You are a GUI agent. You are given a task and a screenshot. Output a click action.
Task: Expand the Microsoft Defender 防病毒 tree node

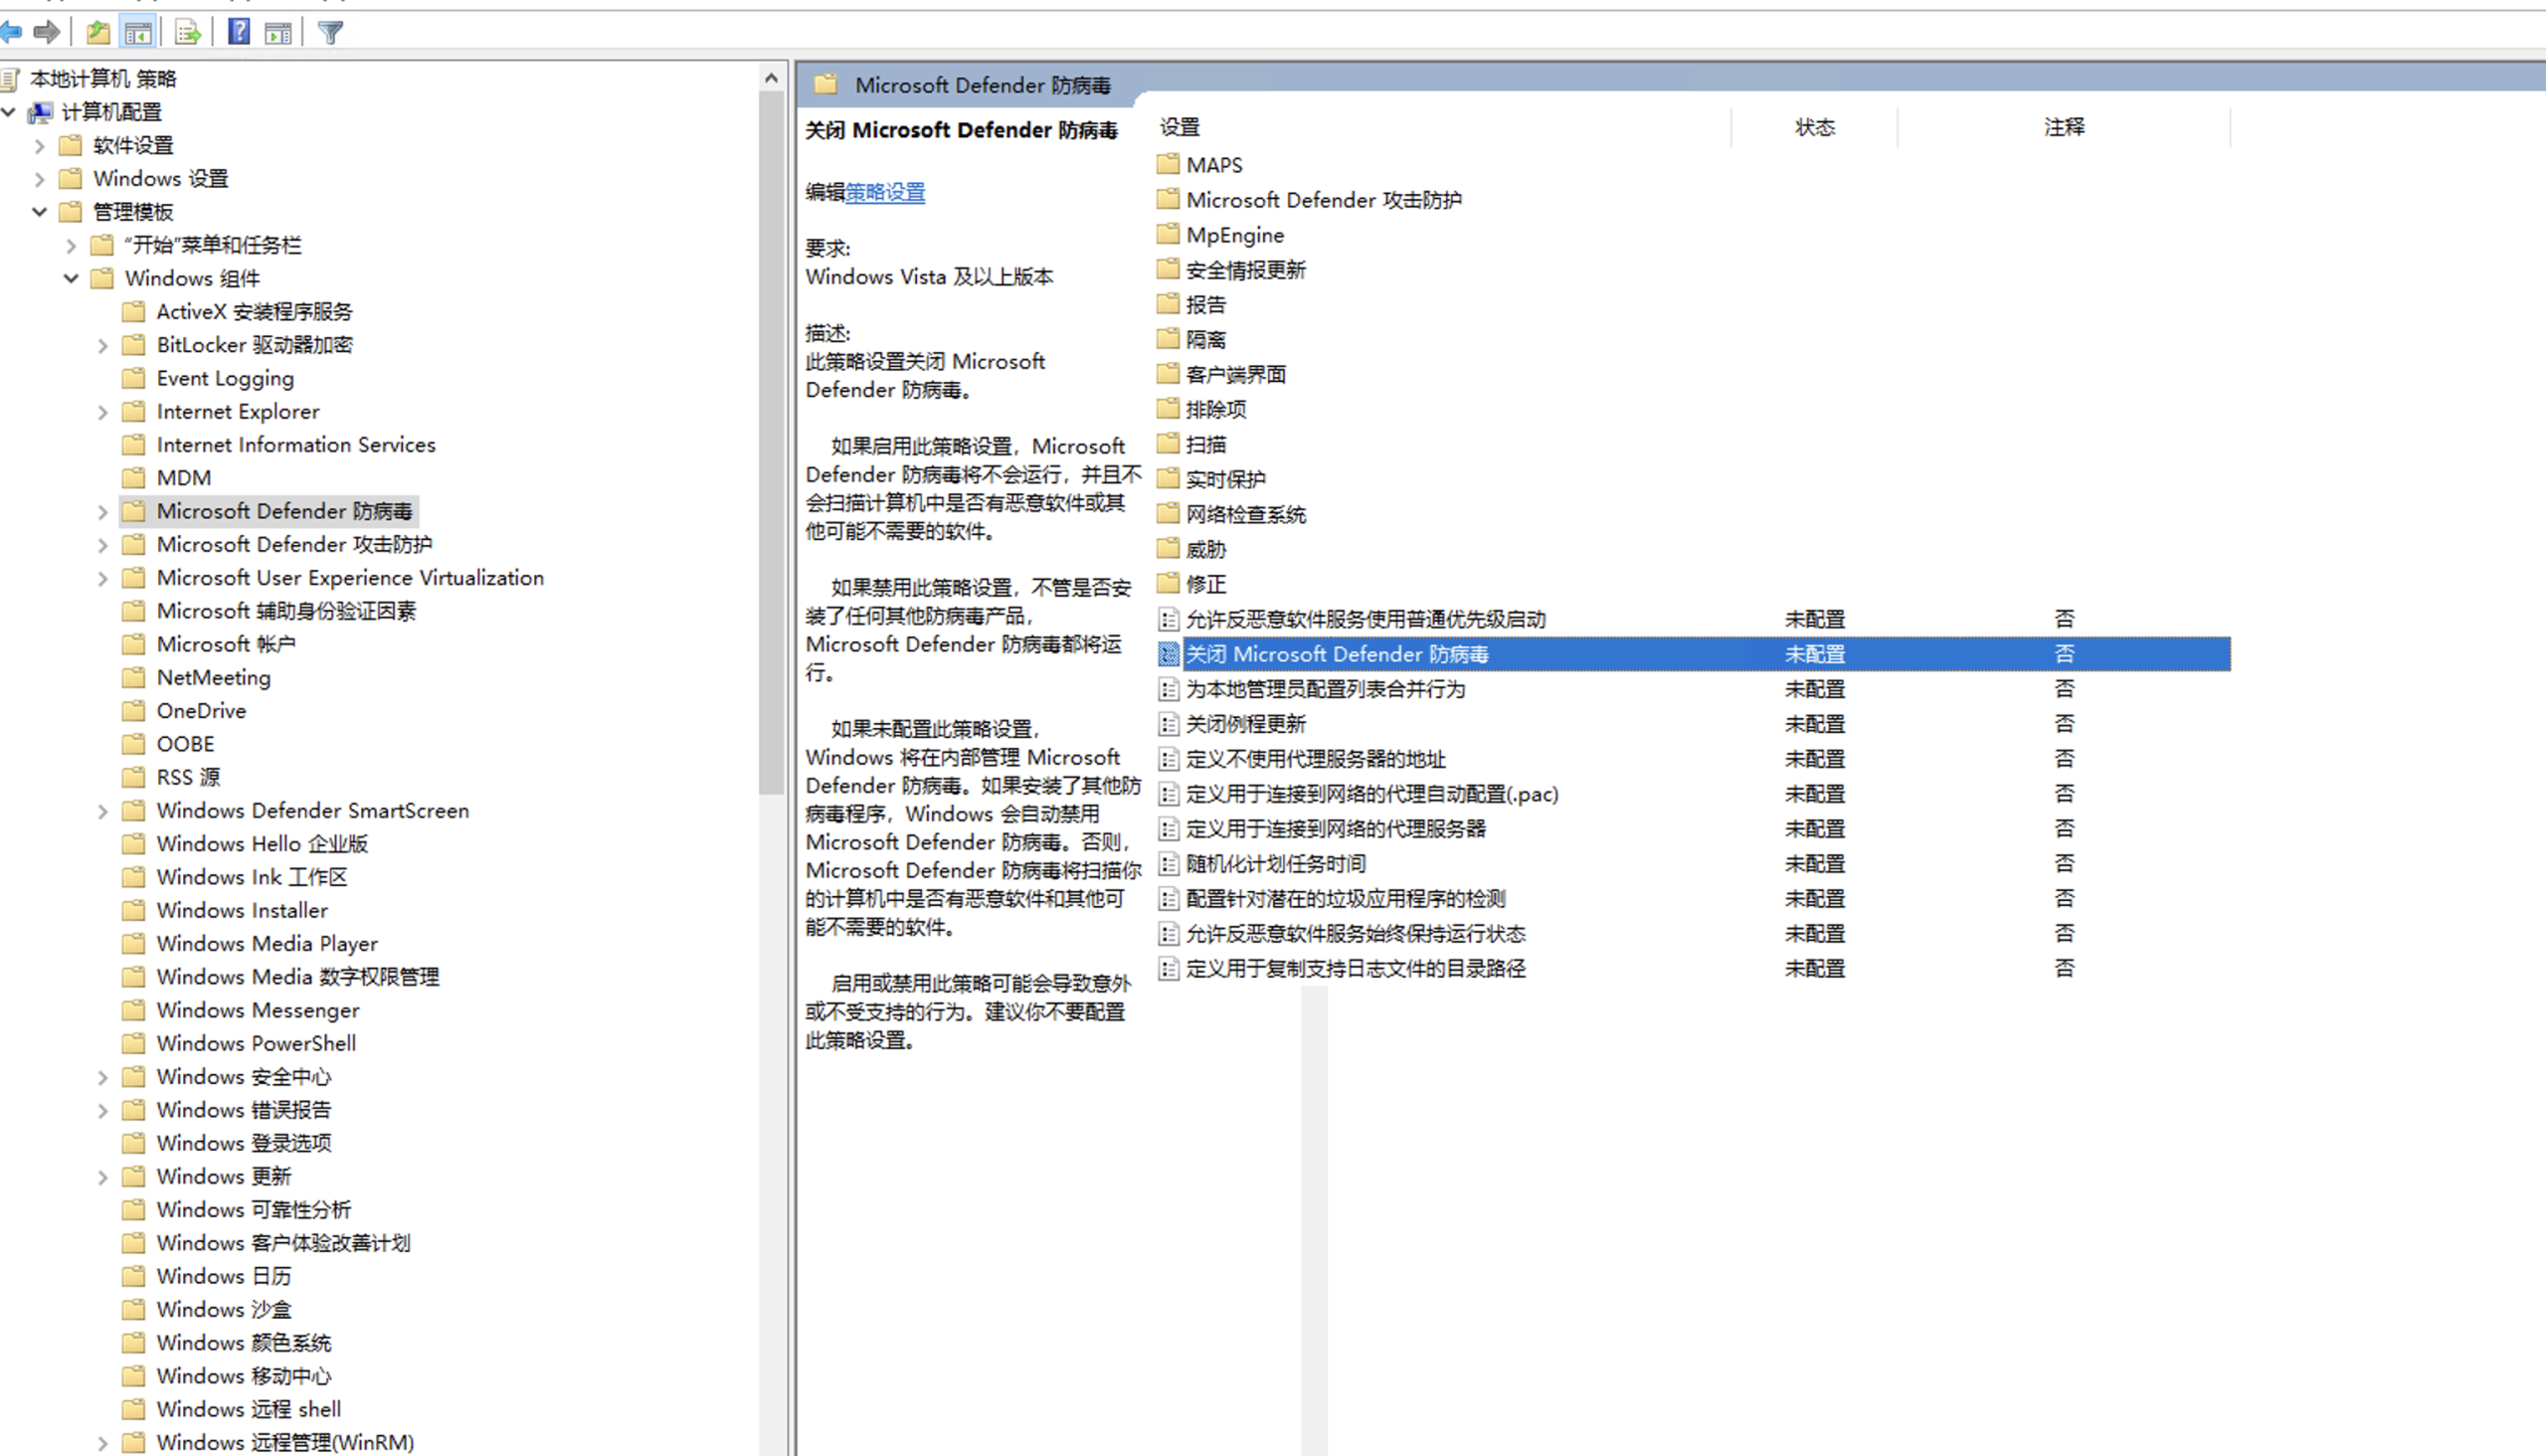coord(103,512)
